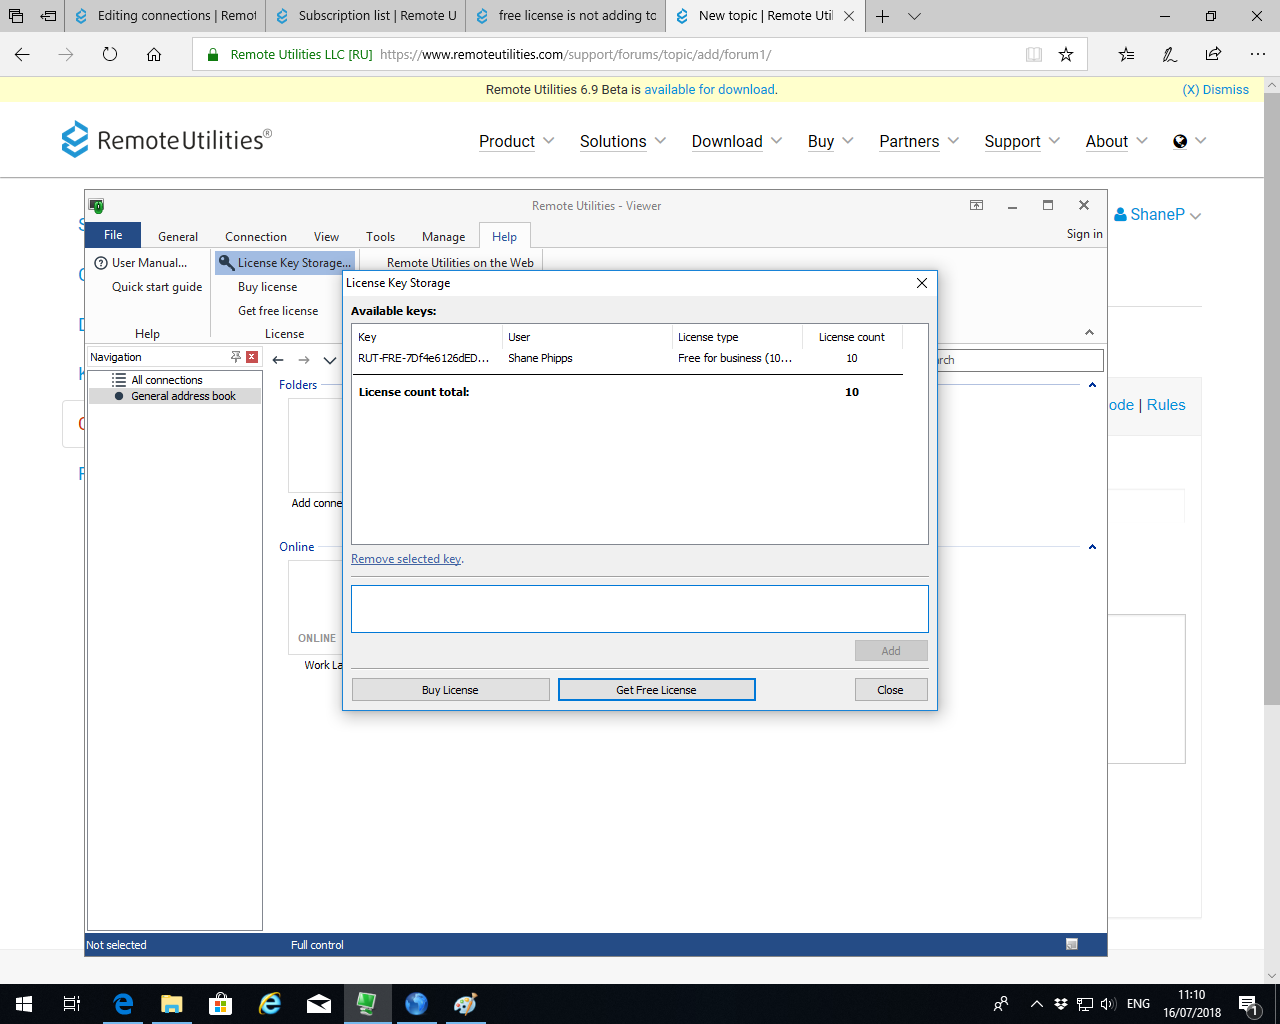Viewport: 1280px width, 1024px height.
Task: Open Paint from the Windows taskbar
Action: [x=465, y=1004]
